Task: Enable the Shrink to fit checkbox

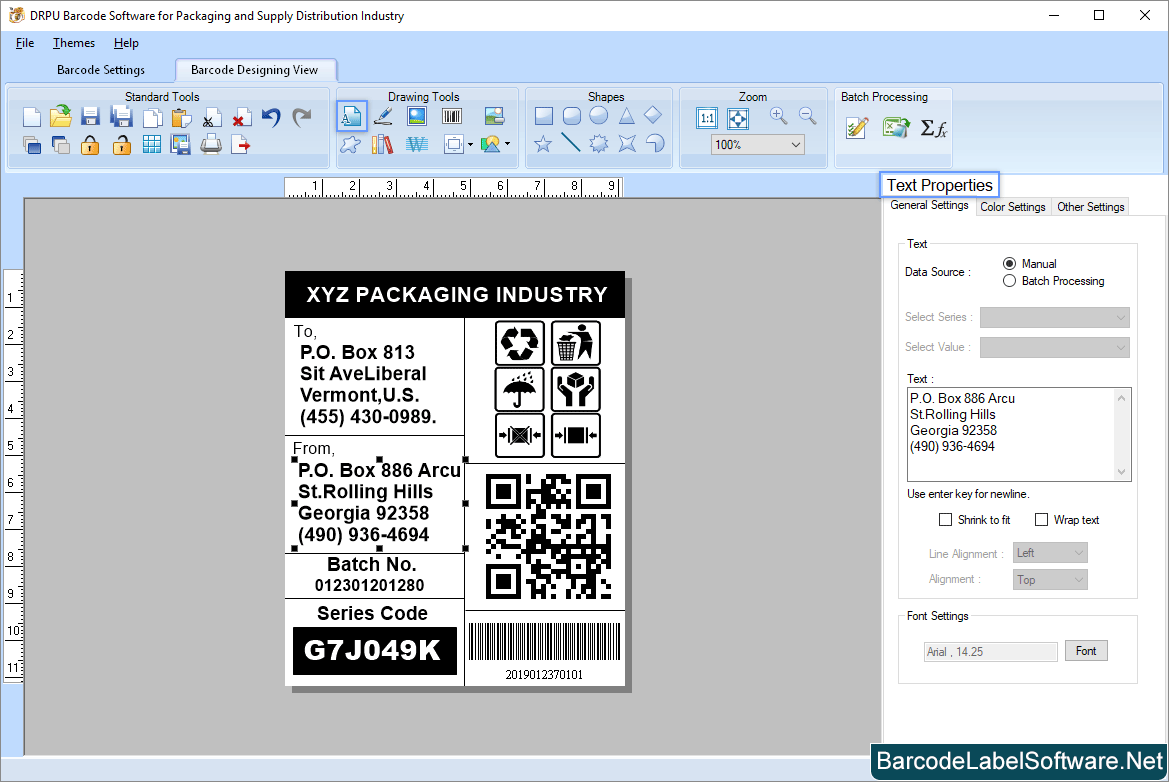Action: coord(945,520)
